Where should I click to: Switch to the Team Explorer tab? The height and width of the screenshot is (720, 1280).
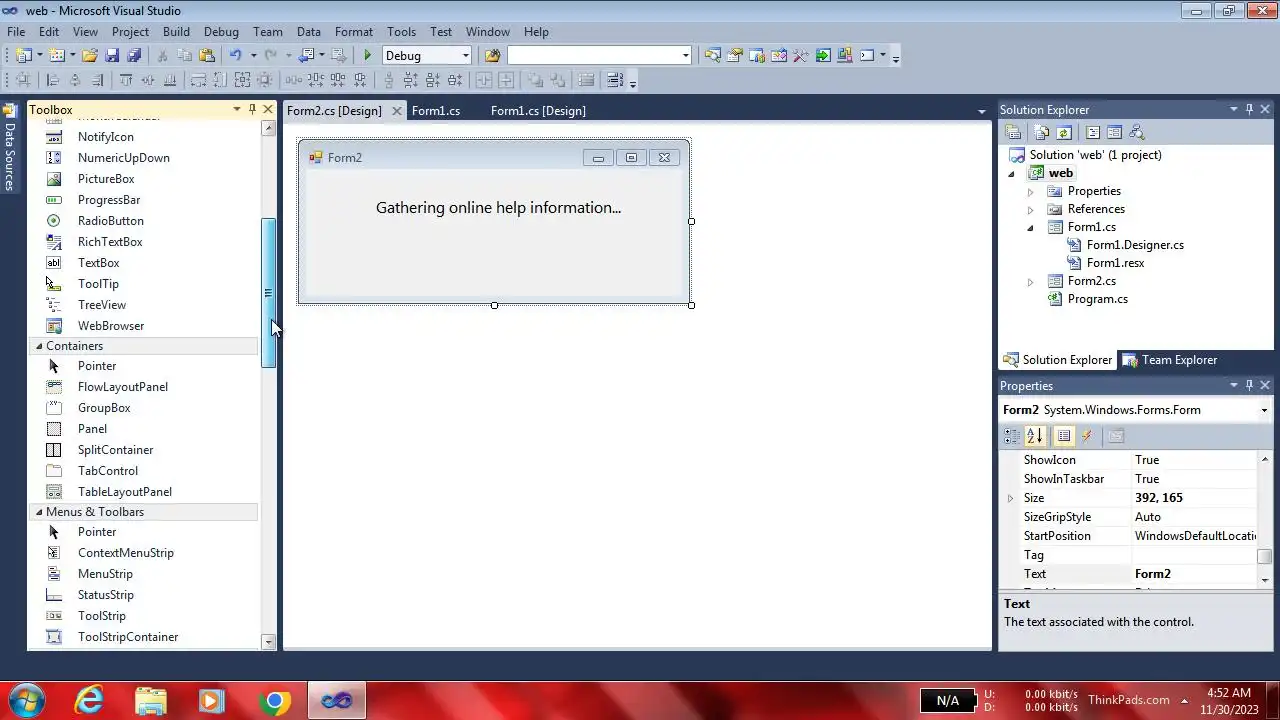[1169, 360]
